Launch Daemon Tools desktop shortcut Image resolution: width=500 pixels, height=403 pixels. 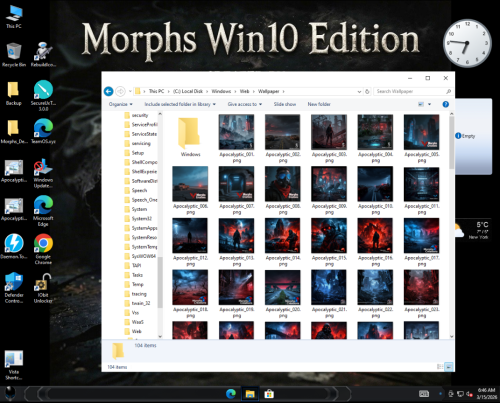14,247
